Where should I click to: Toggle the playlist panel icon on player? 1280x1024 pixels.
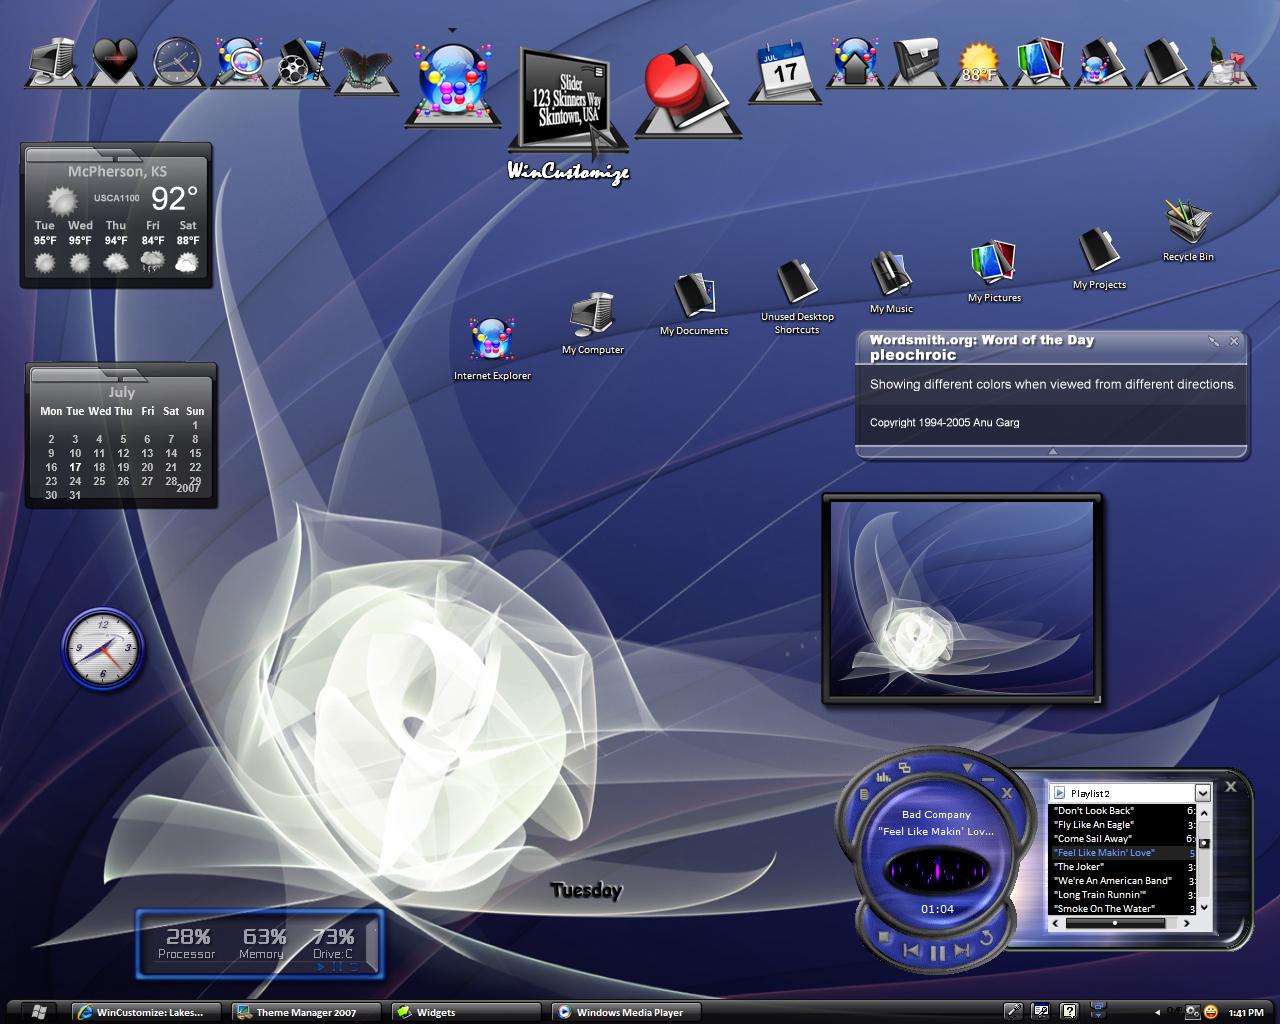pos(905,767)
